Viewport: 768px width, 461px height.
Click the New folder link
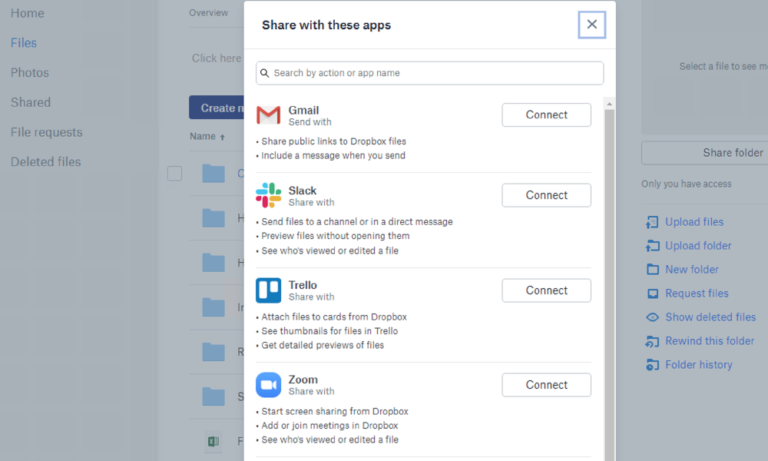tap(692, 269)
